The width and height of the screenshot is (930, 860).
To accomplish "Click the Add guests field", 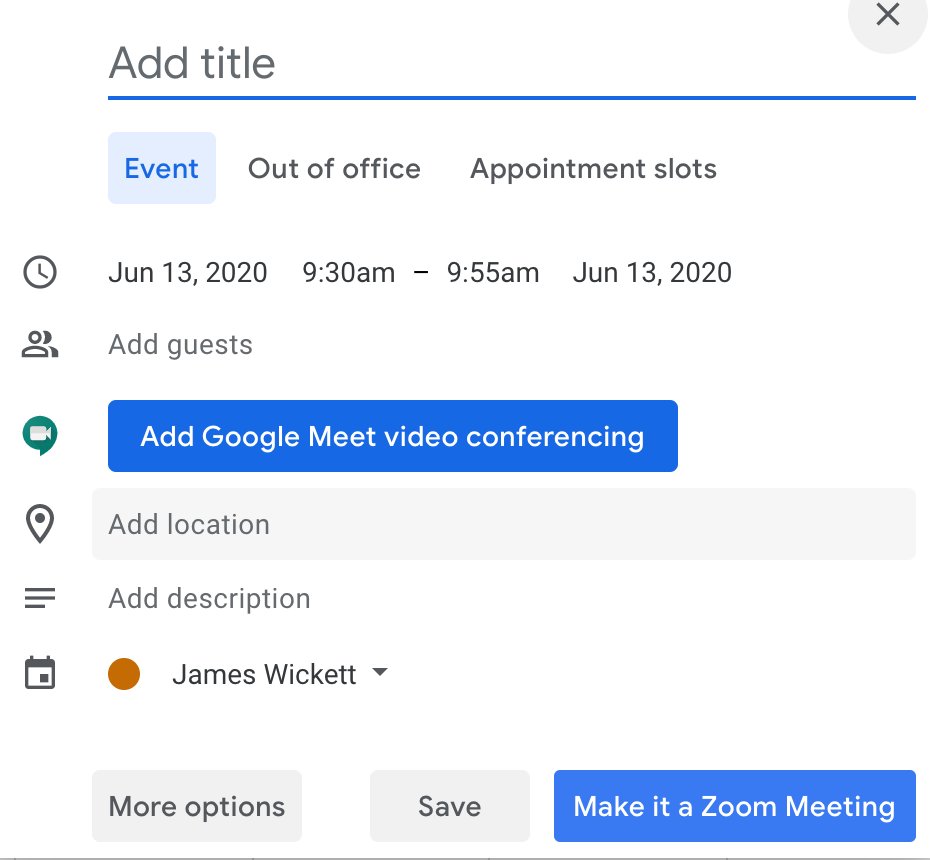I will tap(180, 345).
